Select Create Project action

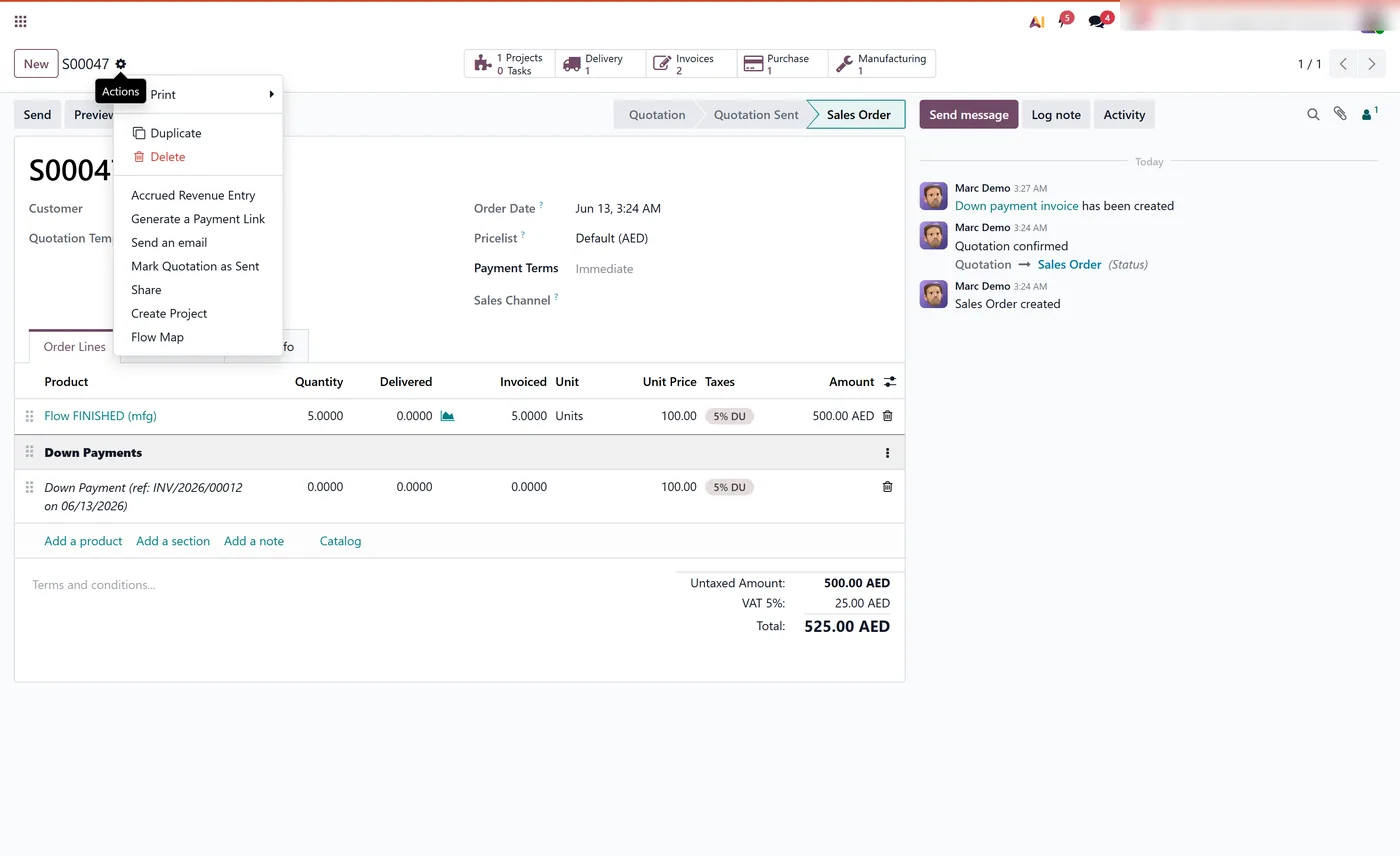(198, 313)
